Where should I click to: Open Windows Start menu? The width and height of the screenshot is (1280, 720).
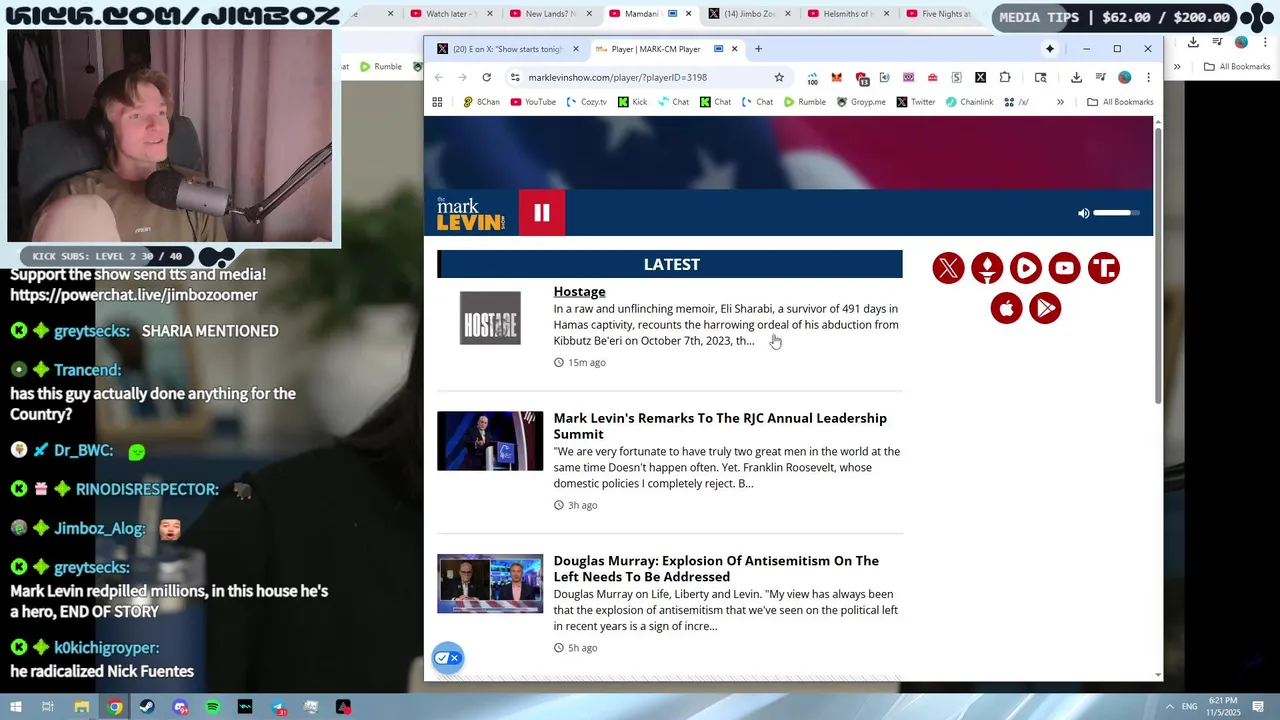pyautogui.click(x=15, y=707)
